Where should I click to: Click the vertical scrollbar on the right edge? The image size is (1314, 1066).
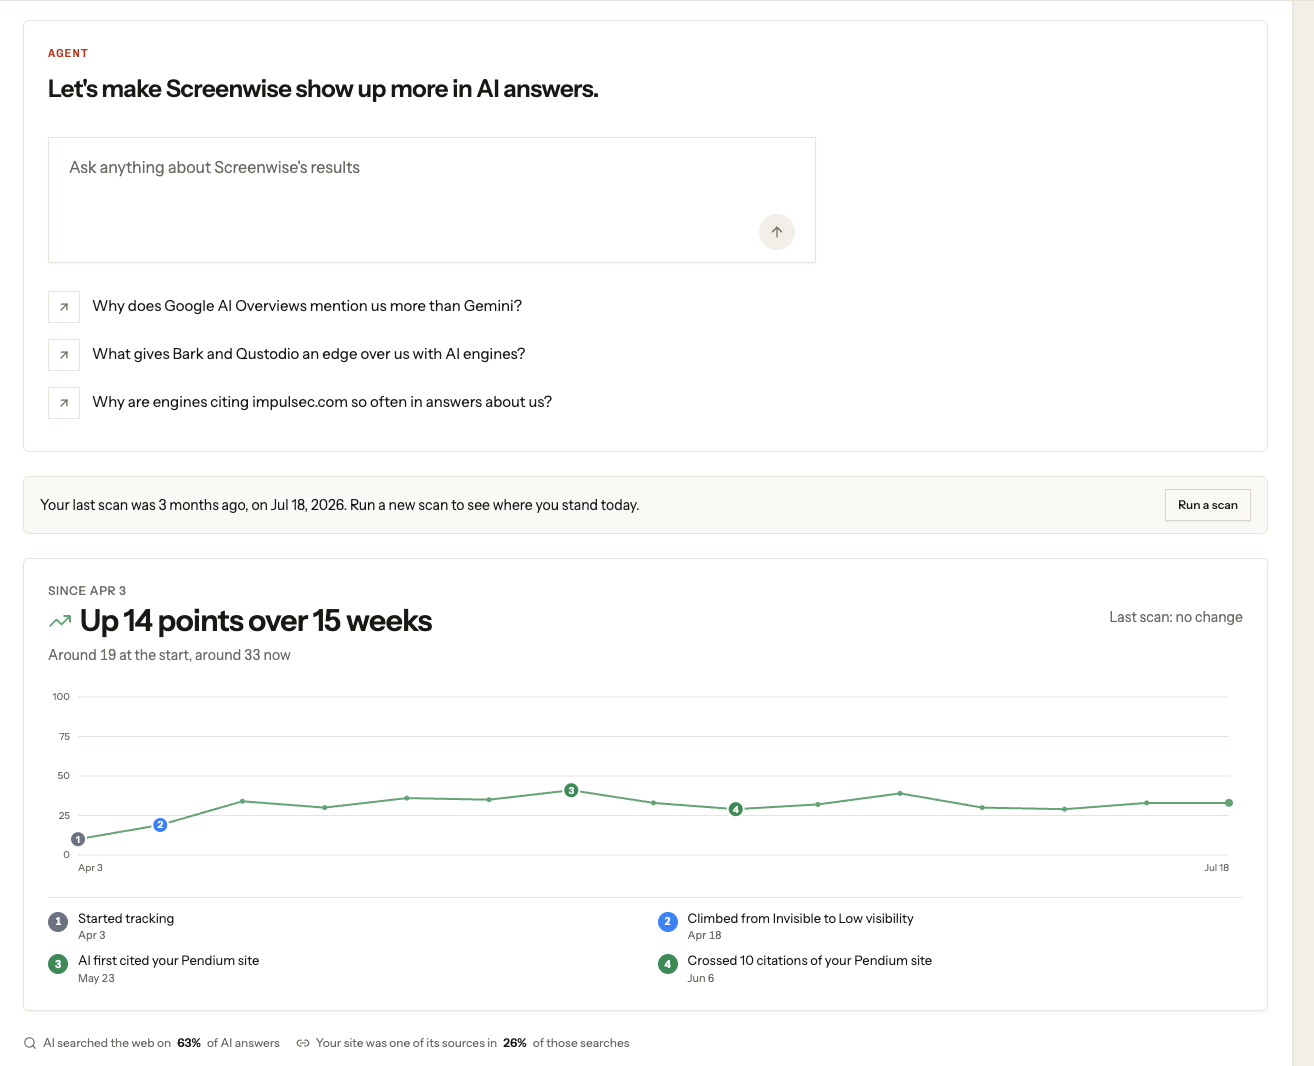pyautogui.click(x=1303, y=533)
